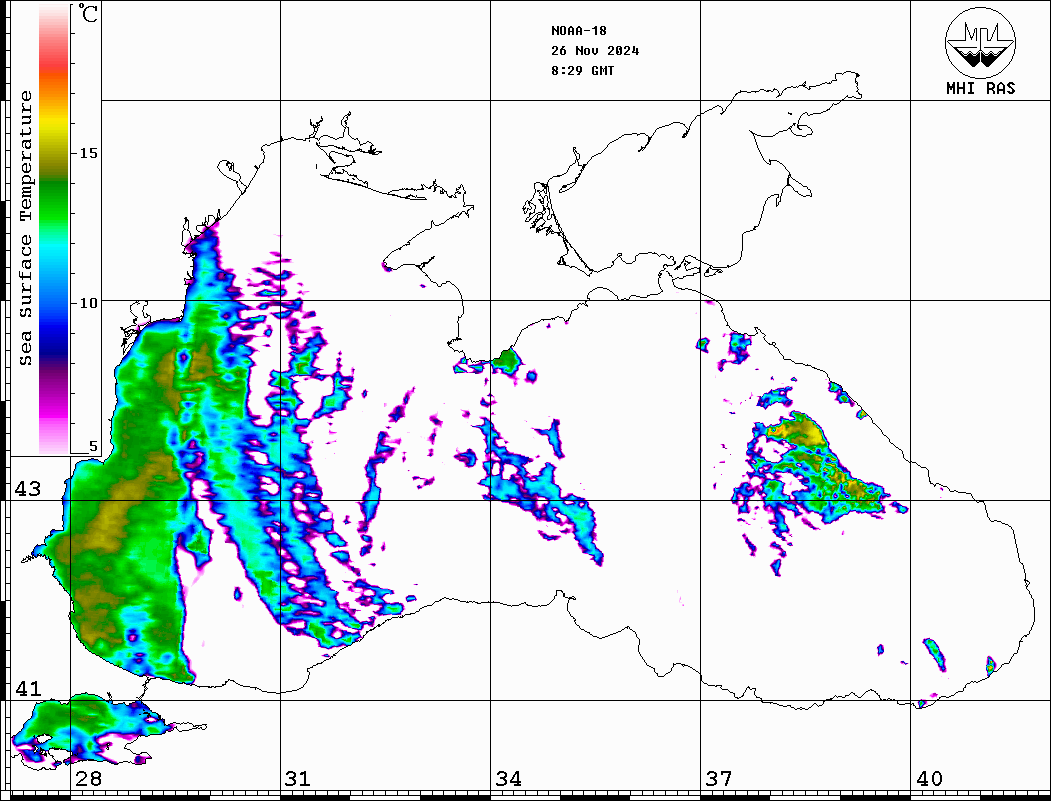Click the MHI RAS circular logo

click(x=980, y=42)
